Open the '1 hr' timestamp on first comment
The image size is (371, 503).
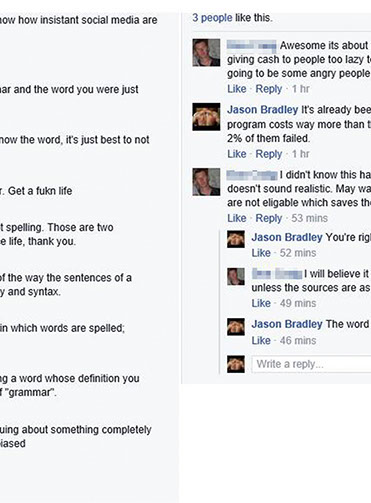click(x=301, y=89)
